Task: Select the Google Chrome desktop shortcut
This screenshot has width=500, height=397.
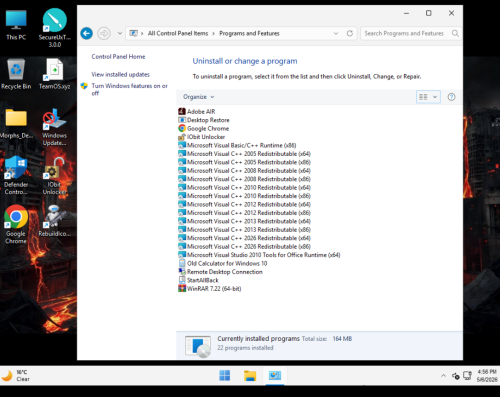Action: tap(16, 224)
